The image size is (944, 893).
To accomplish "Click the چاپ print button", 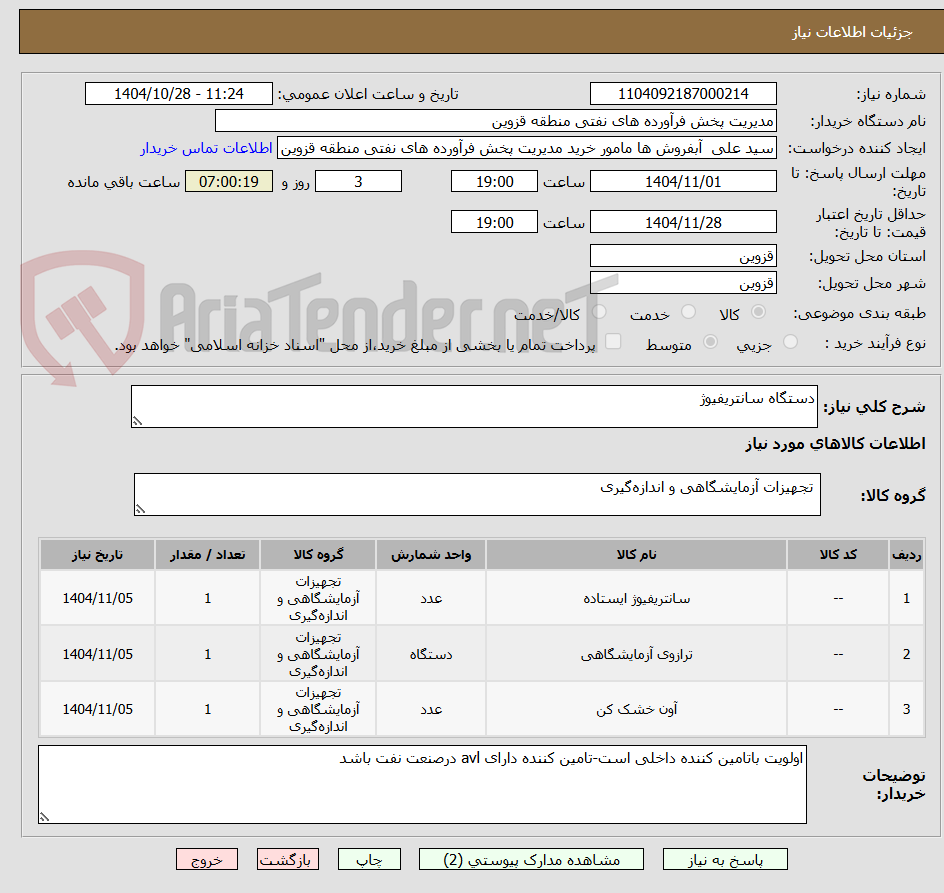I will 369,859.
